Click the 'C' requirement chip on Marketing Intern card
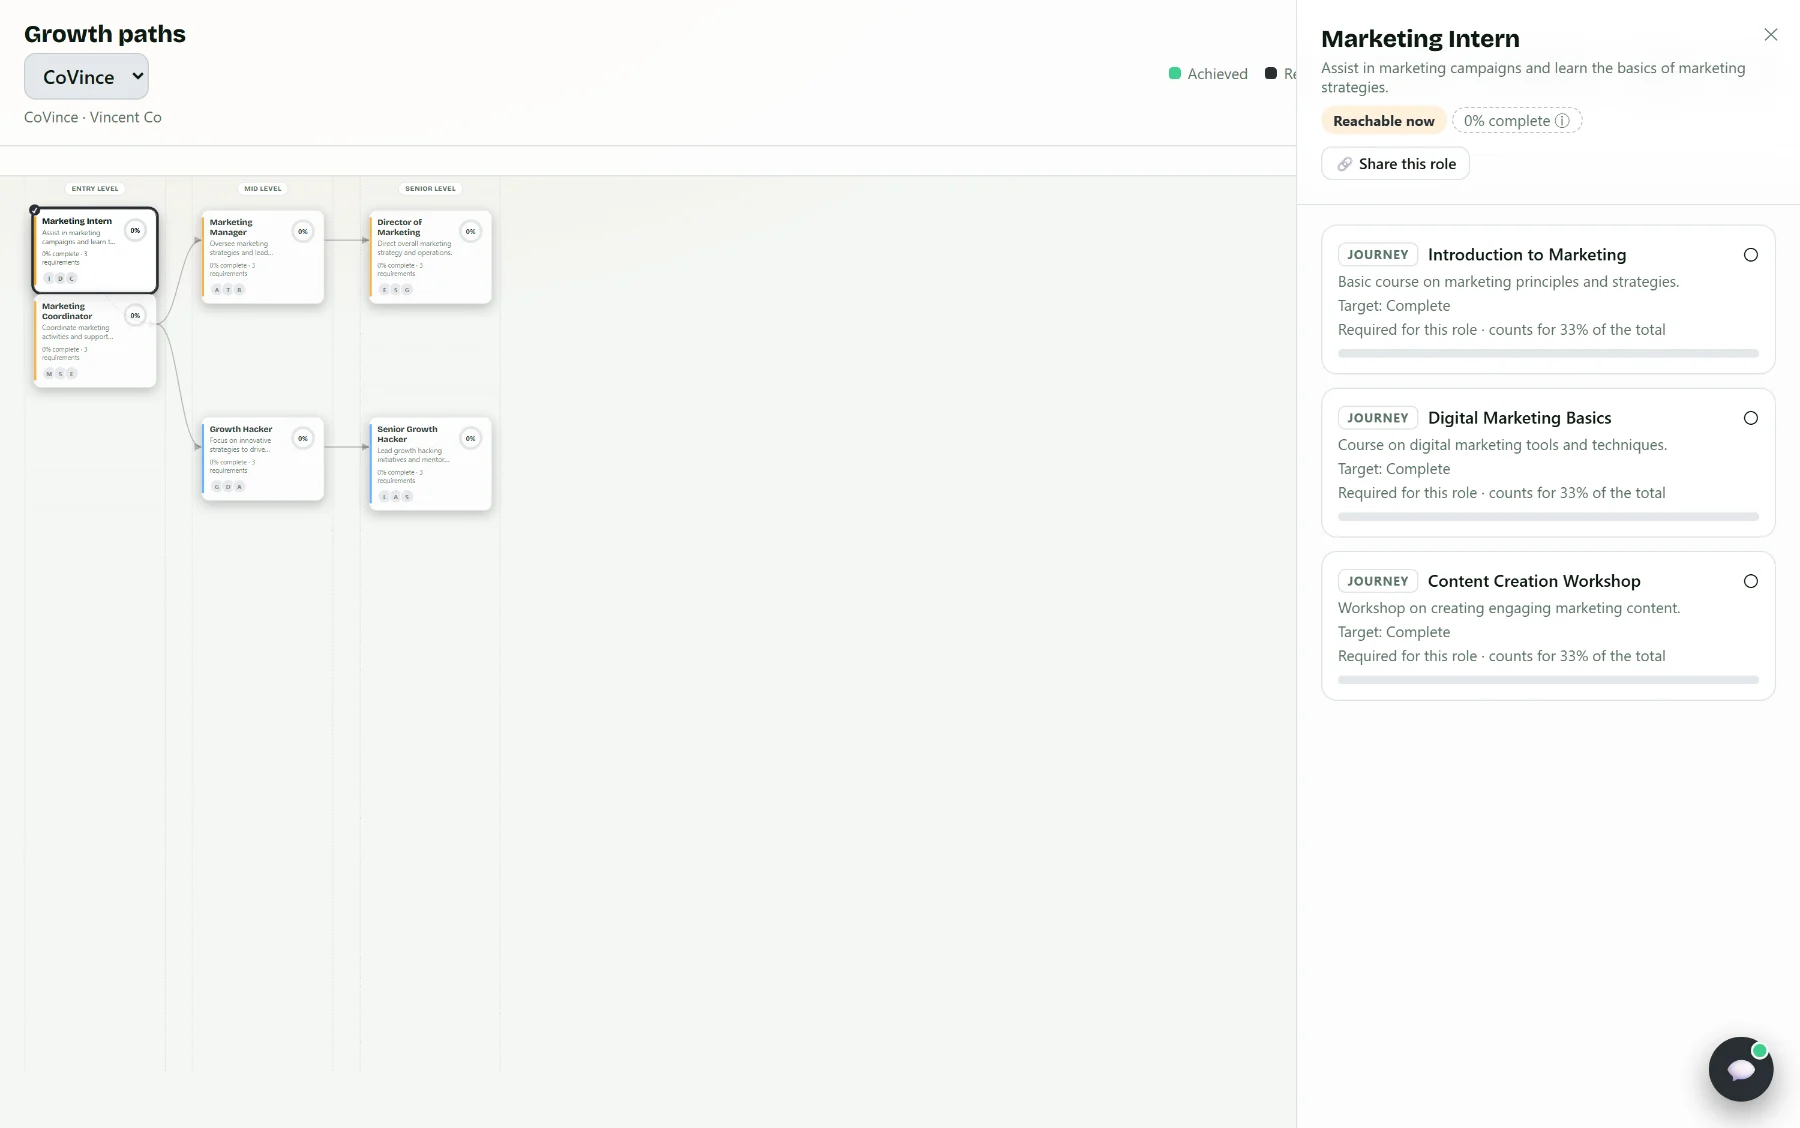Viewport: 1800px width, 1128px height. pos(72,279)
